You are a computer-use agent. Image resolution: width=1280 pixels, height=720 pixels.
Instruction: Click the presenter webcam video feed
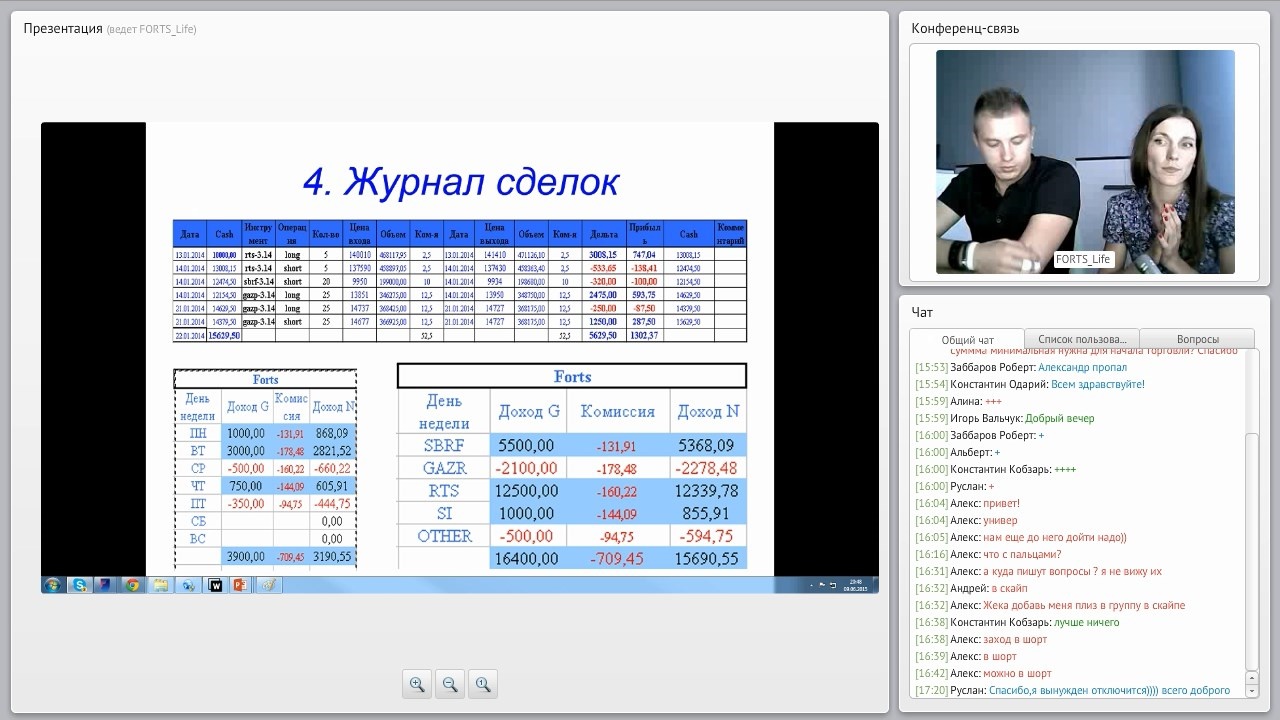(x=1085, y=160)
